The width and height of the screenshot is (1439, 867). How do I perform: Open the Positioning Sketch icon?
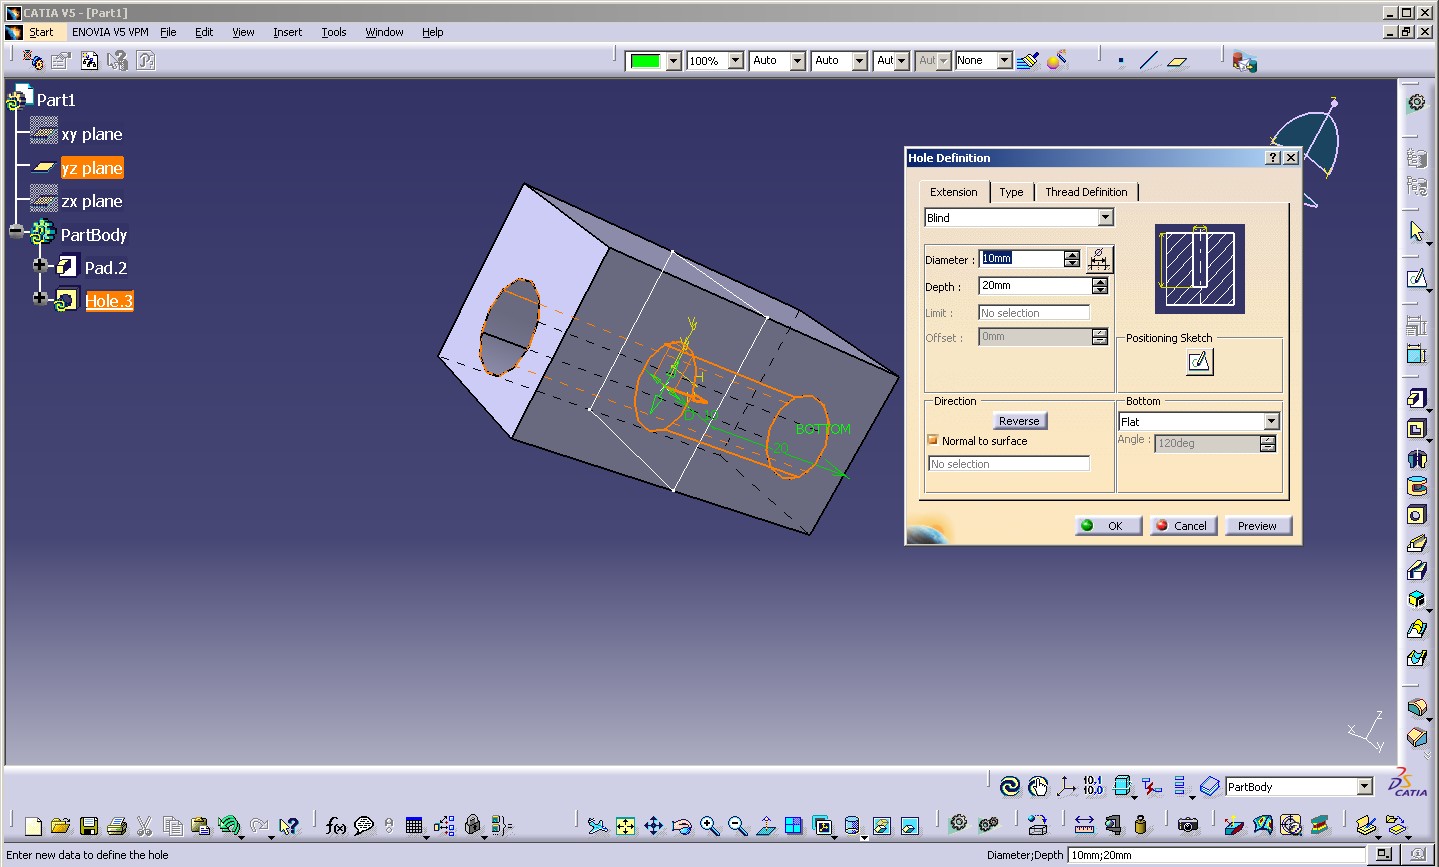pyautogui.click(x=1199, y=361)
